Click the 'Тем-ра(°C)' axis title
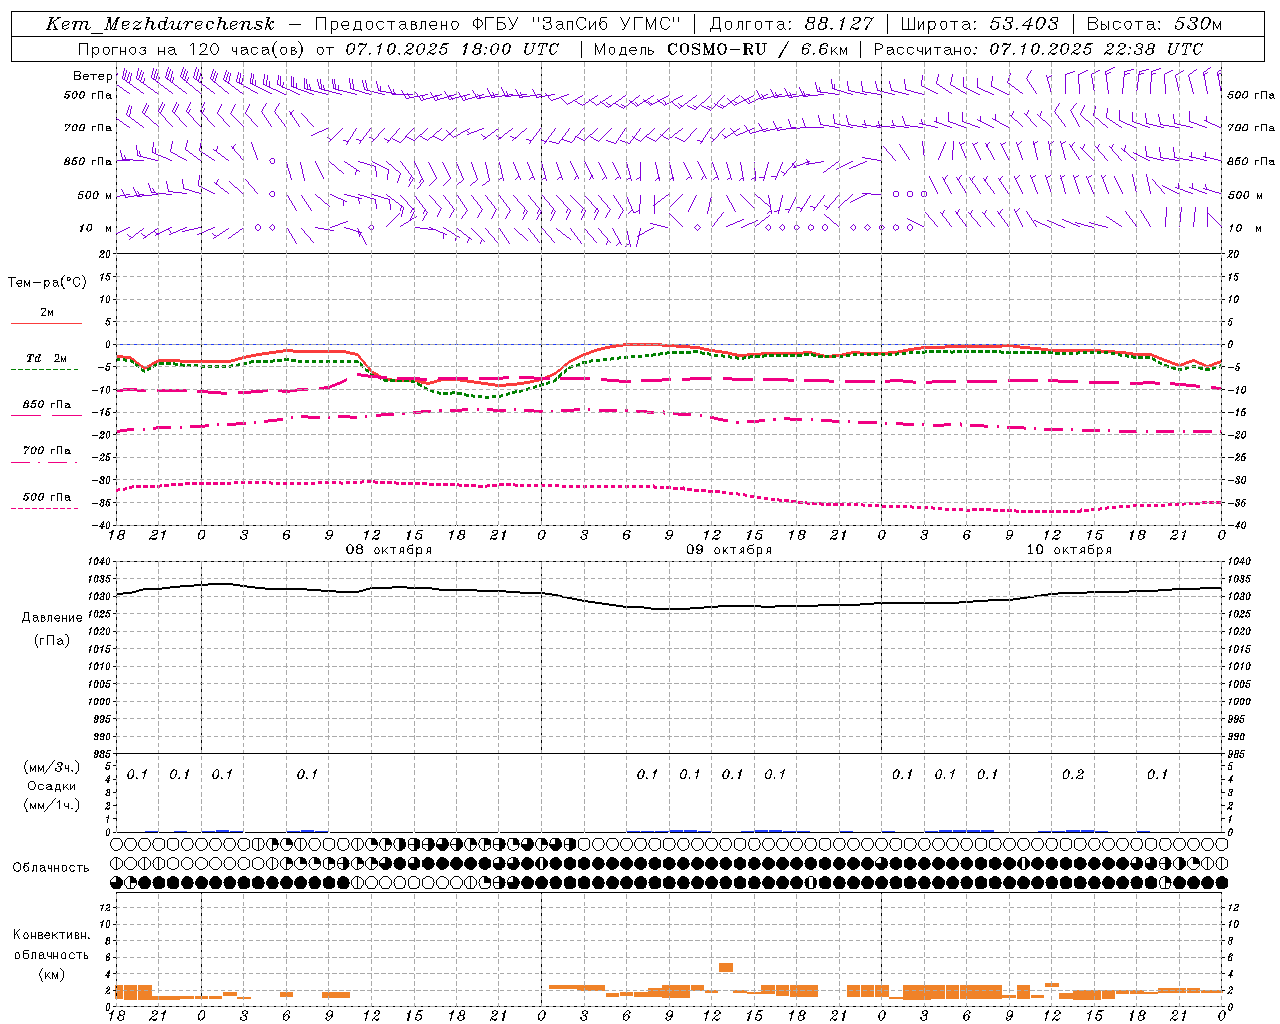1280x1024 pixels. click(x=47, y=283)
